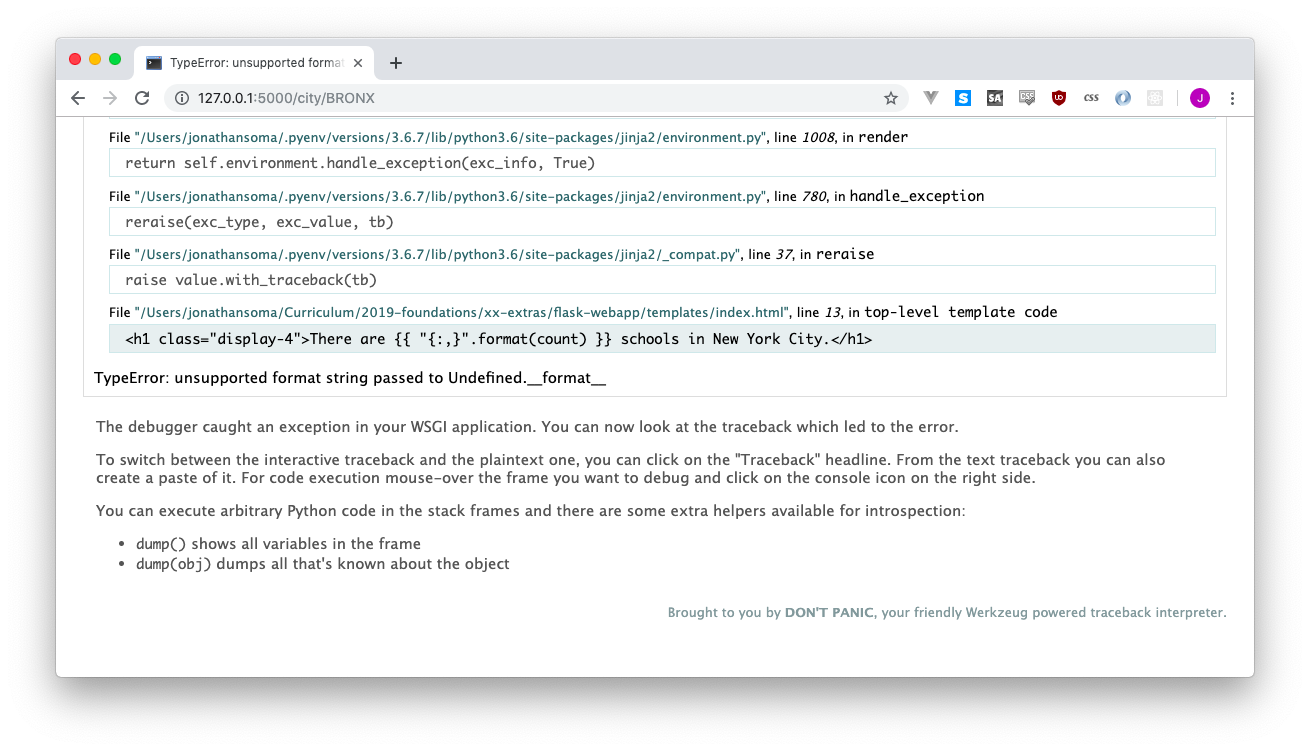This screenshot has height=751, width=1310.
Task: Open the greyed React devtools extension
Action: pyautogui.click(x=1155, y=98)
